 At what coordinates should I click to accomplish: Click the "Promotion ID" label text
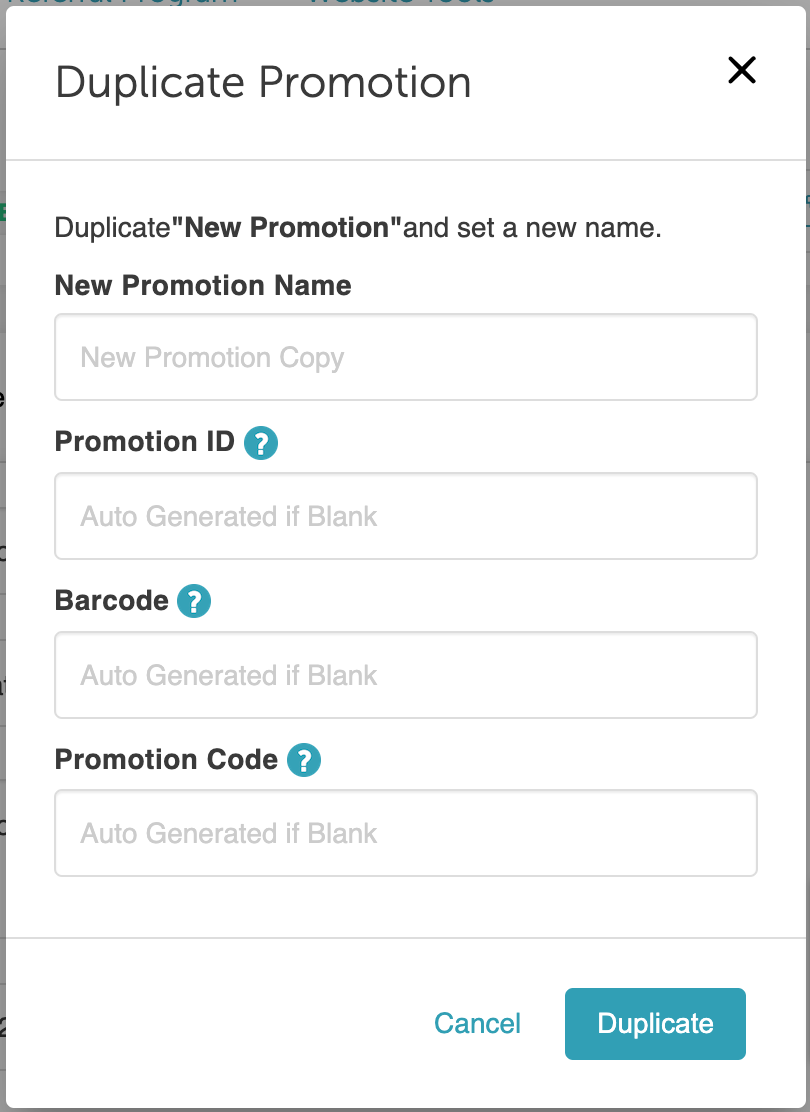[x=144, y=442]
